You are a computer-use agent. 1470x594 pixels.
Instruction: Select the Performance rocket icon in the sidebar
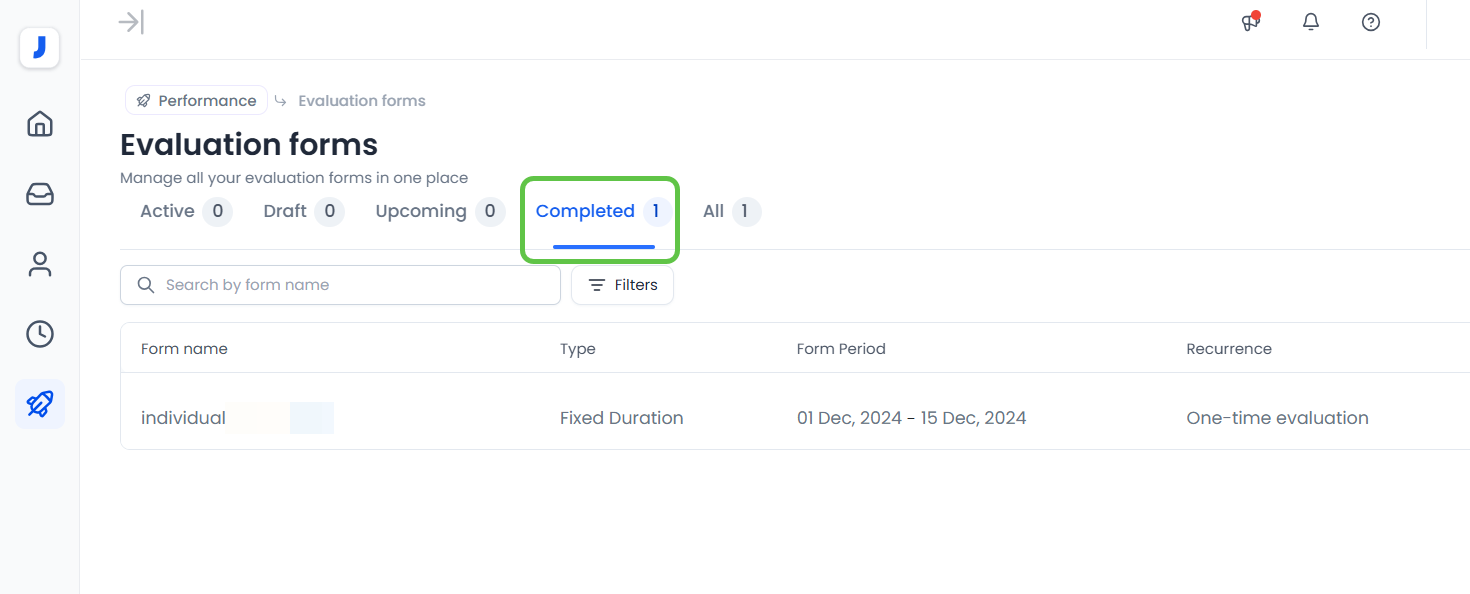(39, 404)
